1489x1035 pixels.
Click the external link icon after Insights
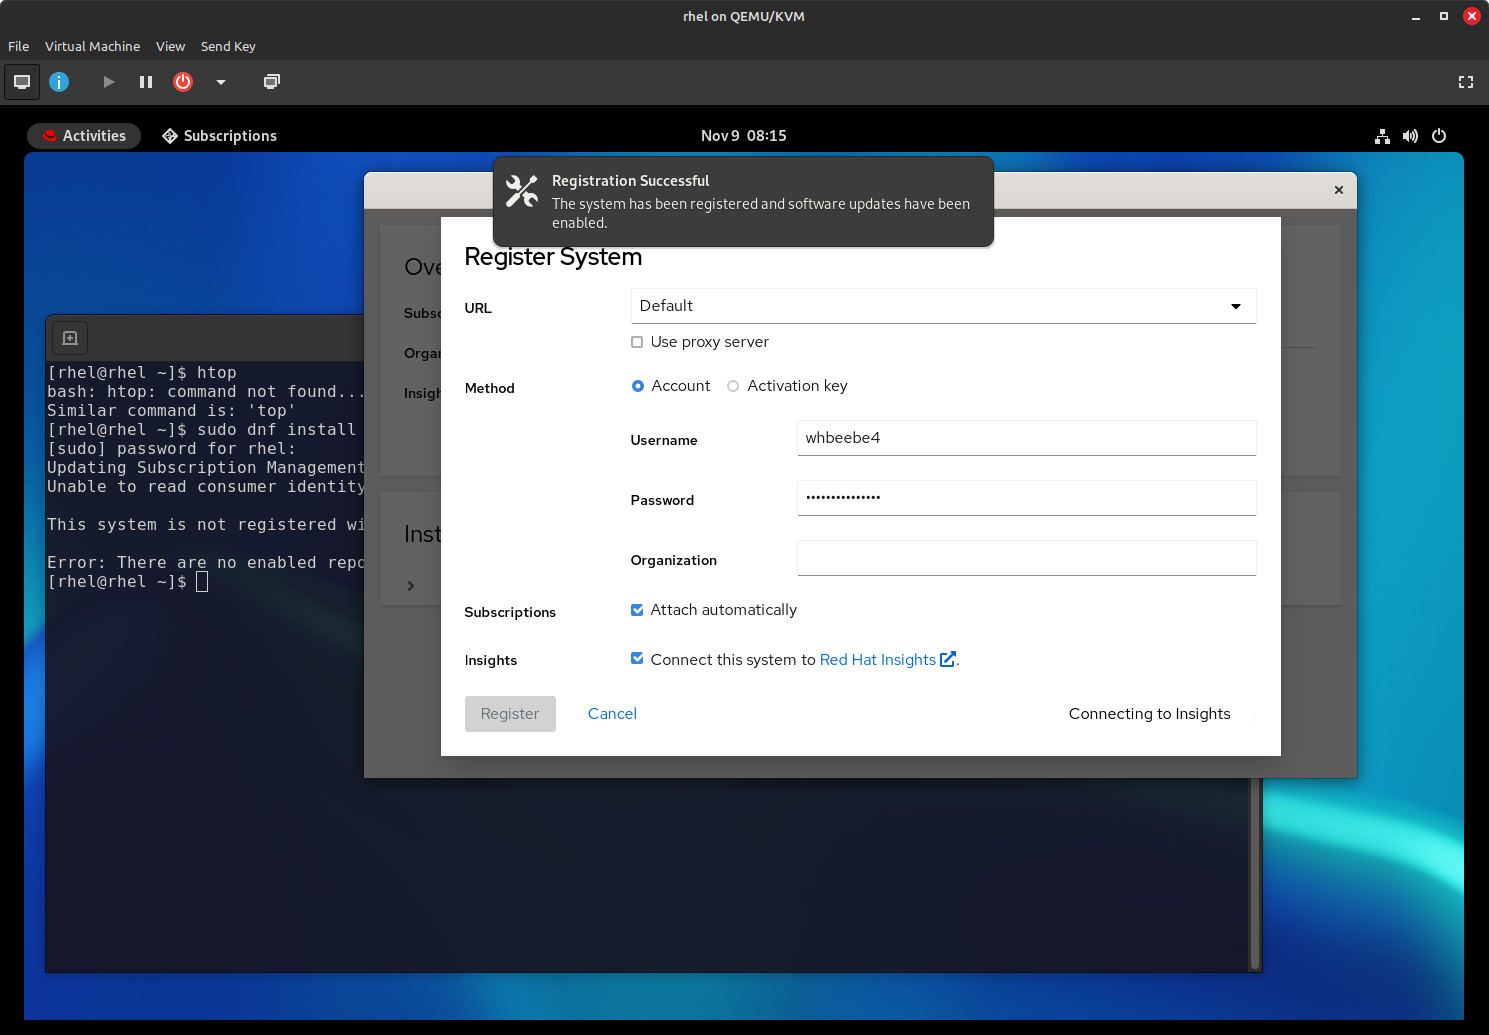(x=948, y=659)
